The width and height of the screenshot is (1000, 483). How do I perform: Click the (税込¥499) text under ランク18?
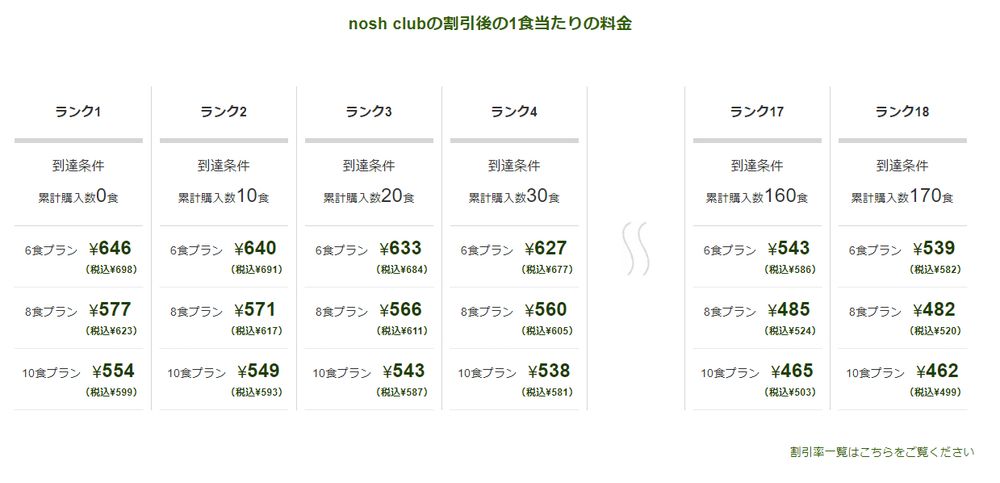[936, 392]
